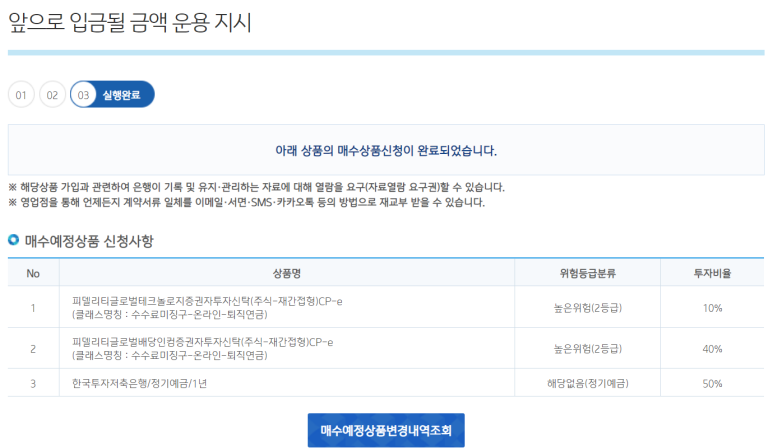Click the 앞으로 입금될 금액 운용 지시 heading
The image size is (773, 448).
(130, 23)
